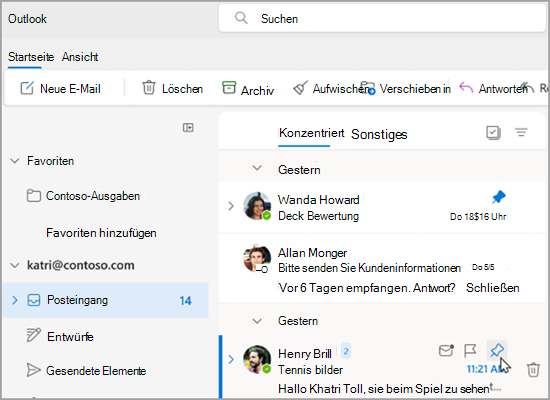550x400 pixels.
Task: Switch to the Sonstiges inbox tab
Action: tap(379, 134)
